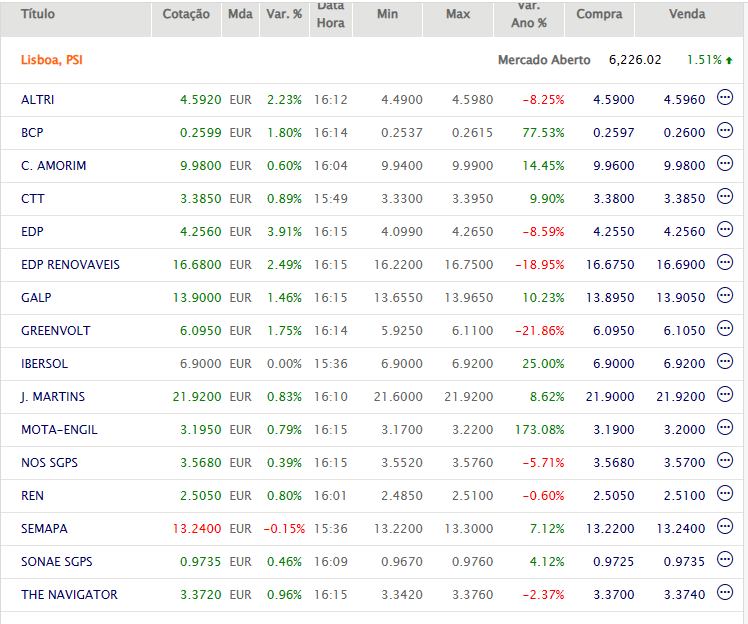Open the C. AMORIM stock link
Viewport: 748px width, 624px height.
[x=53, y=166]
